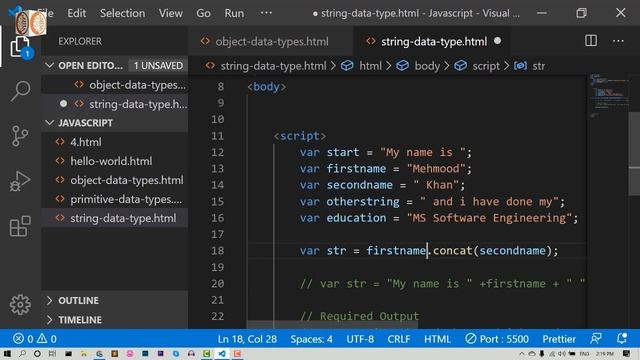Click the html cube icon in breadcrumb

click(x=347, y=66)
